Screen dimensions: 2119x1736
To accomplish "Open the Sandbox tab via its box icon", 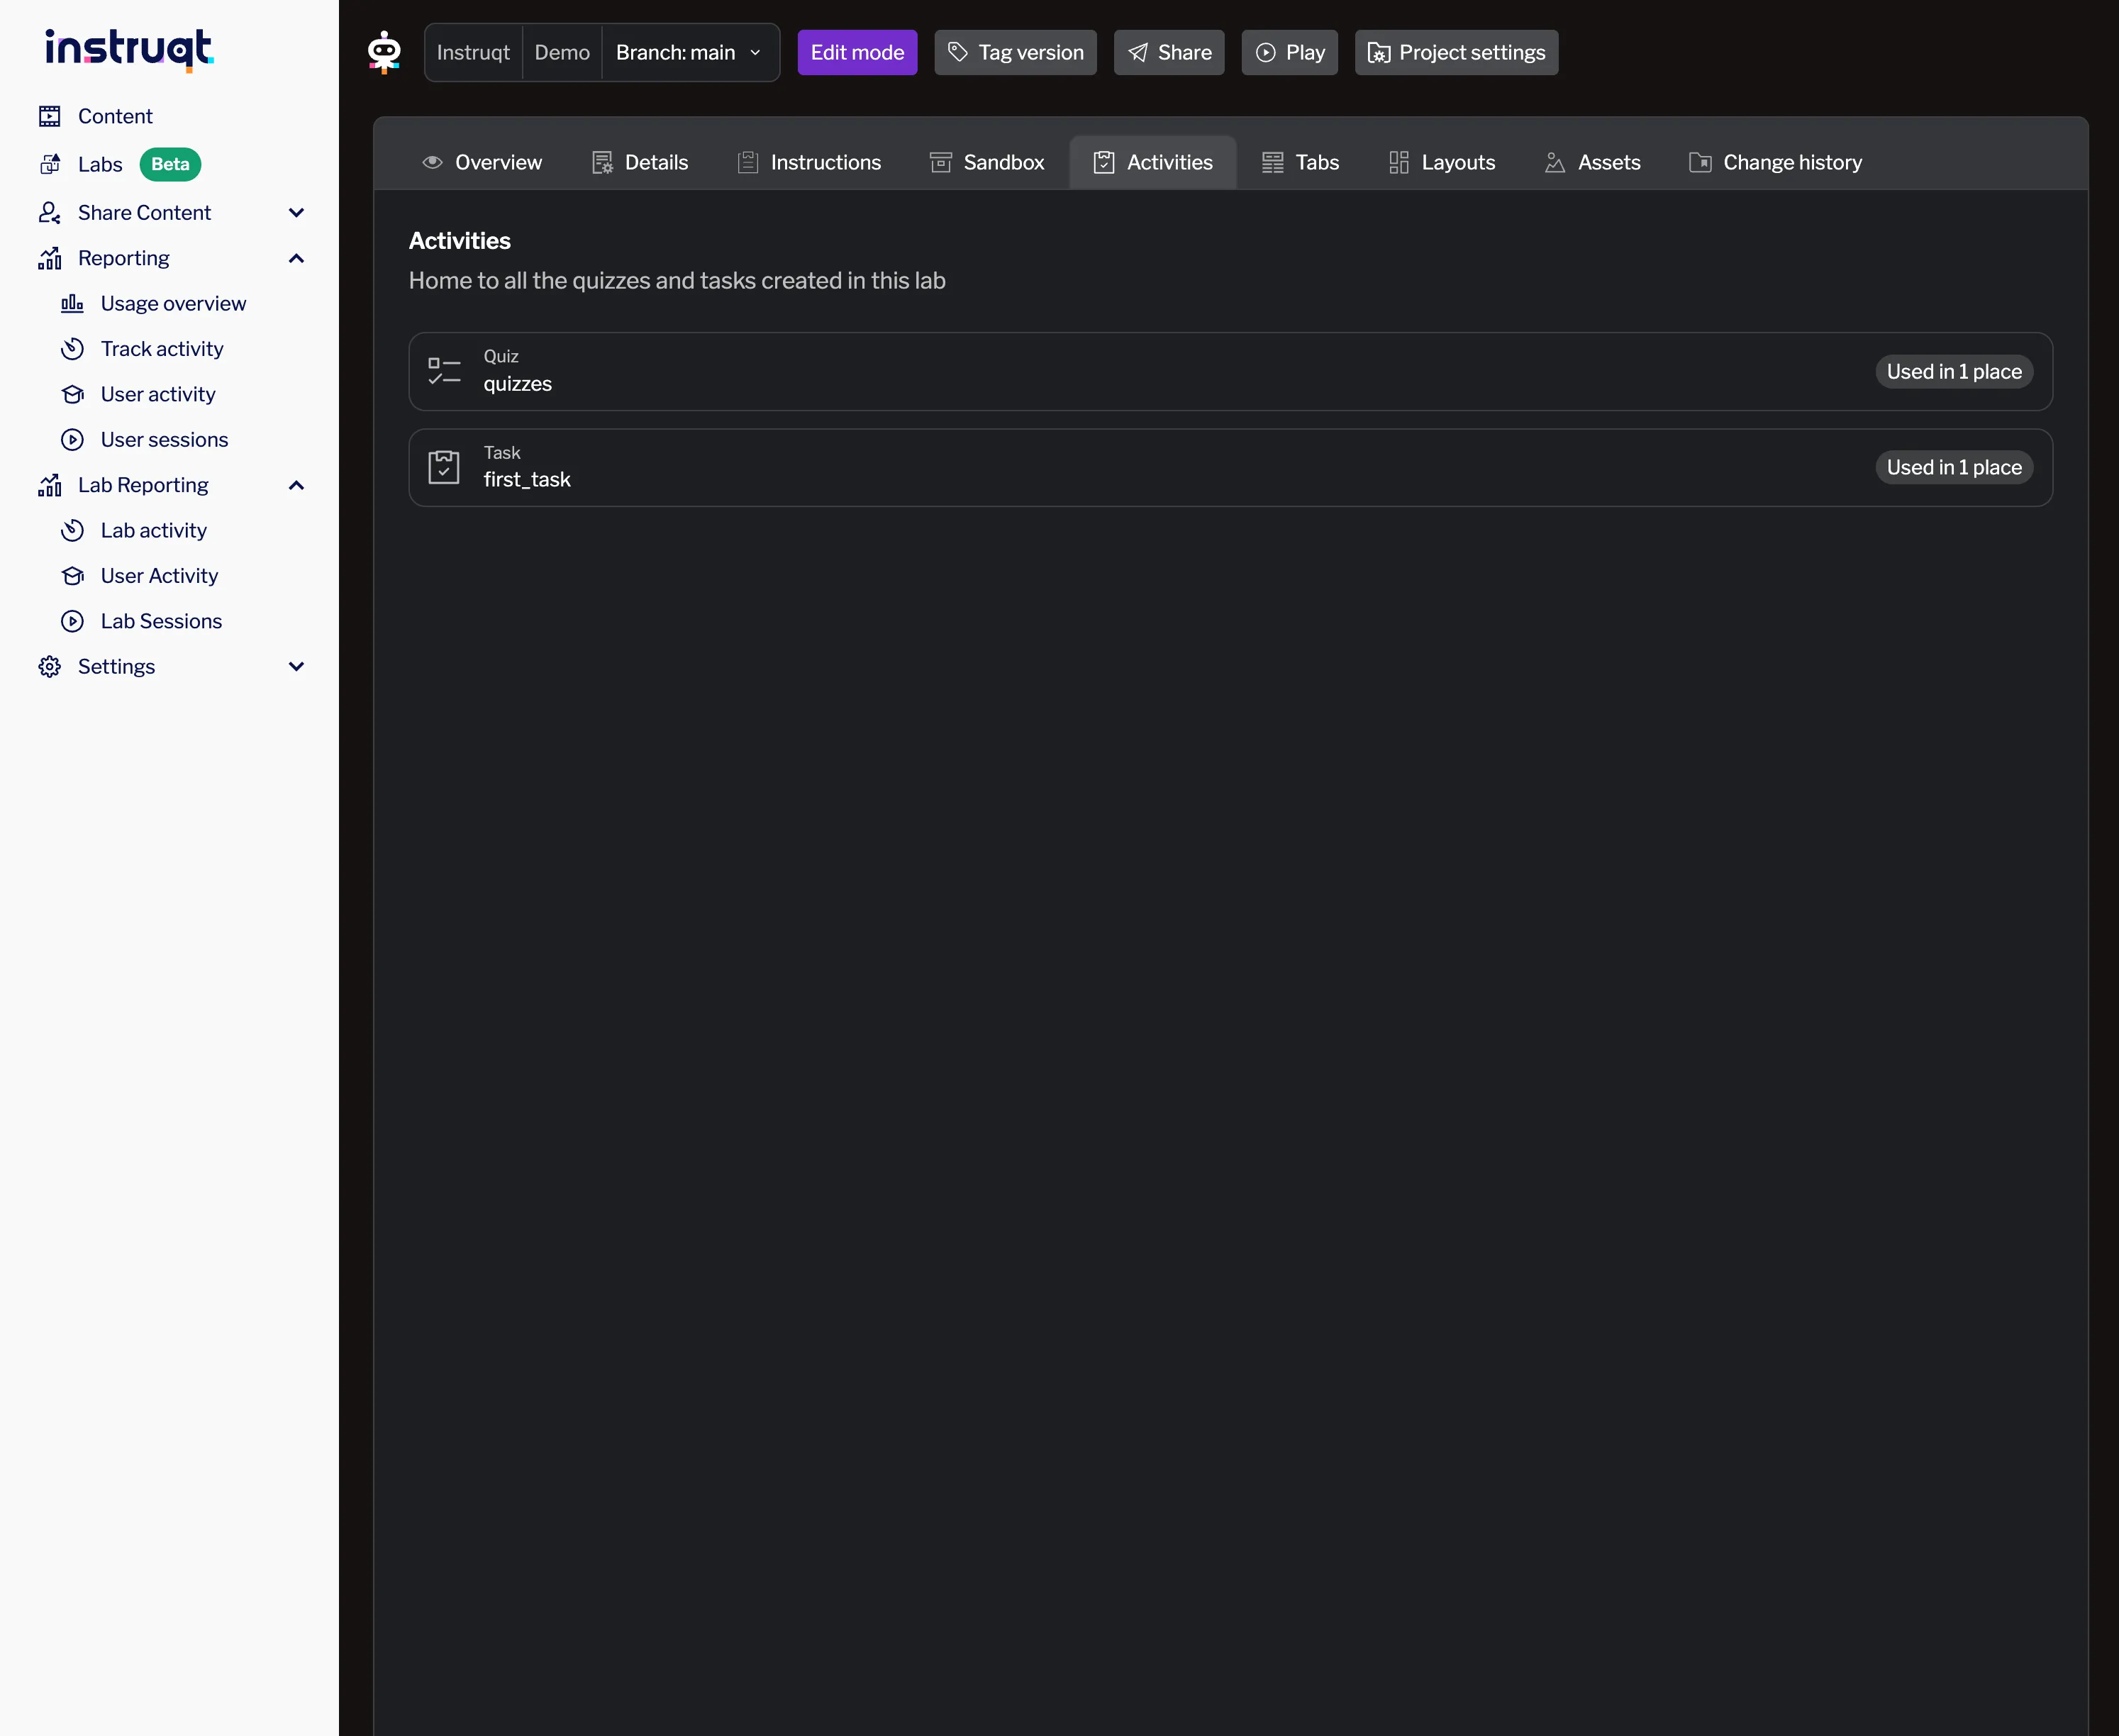I will tap(941, 162).
